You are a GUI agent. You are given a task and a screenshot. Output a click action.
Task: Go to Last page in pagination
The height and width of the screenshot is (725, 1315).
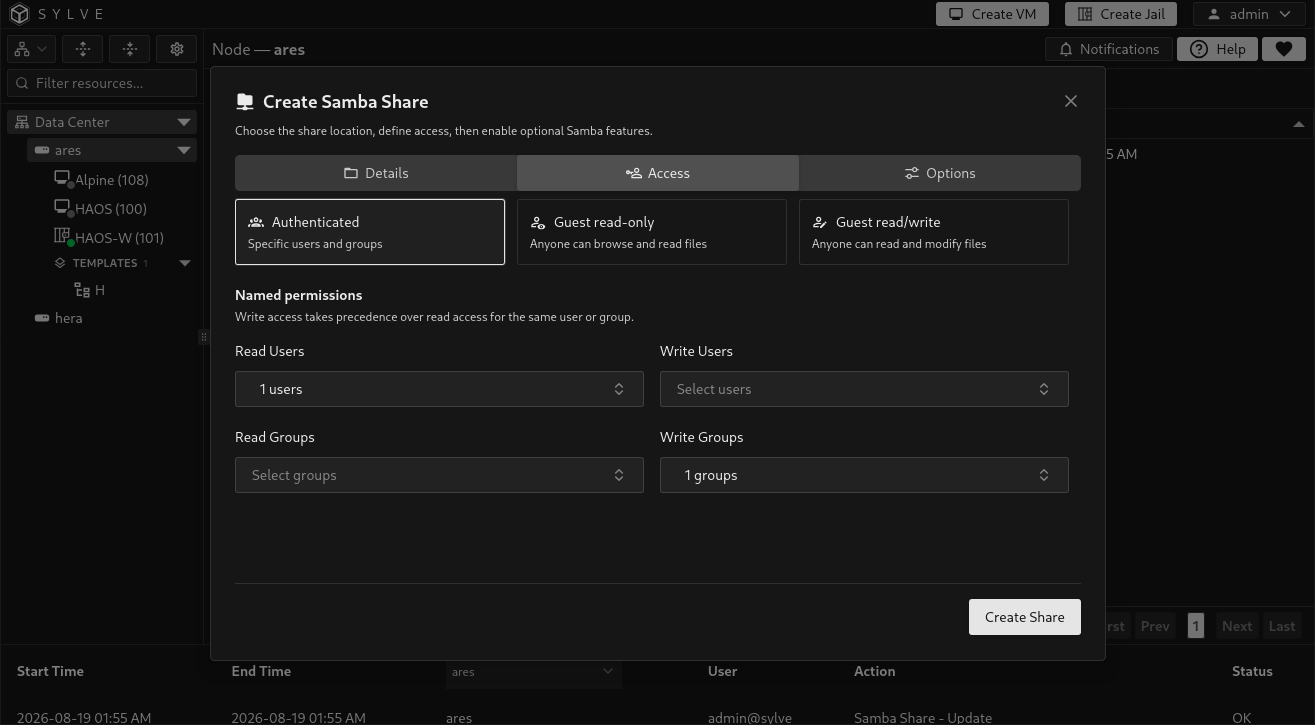[1282, 626]
